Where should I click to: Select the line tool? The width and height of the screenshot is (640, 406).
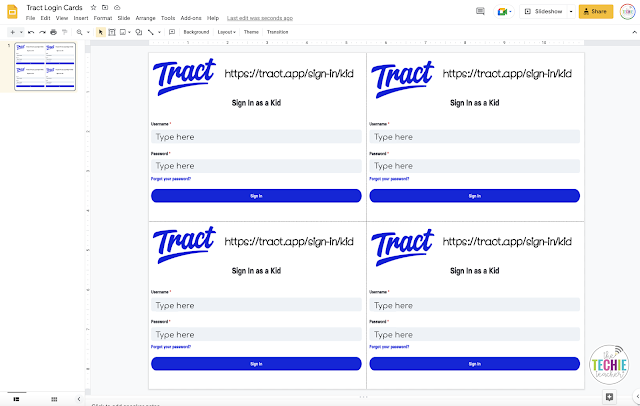tap(151, 32)
